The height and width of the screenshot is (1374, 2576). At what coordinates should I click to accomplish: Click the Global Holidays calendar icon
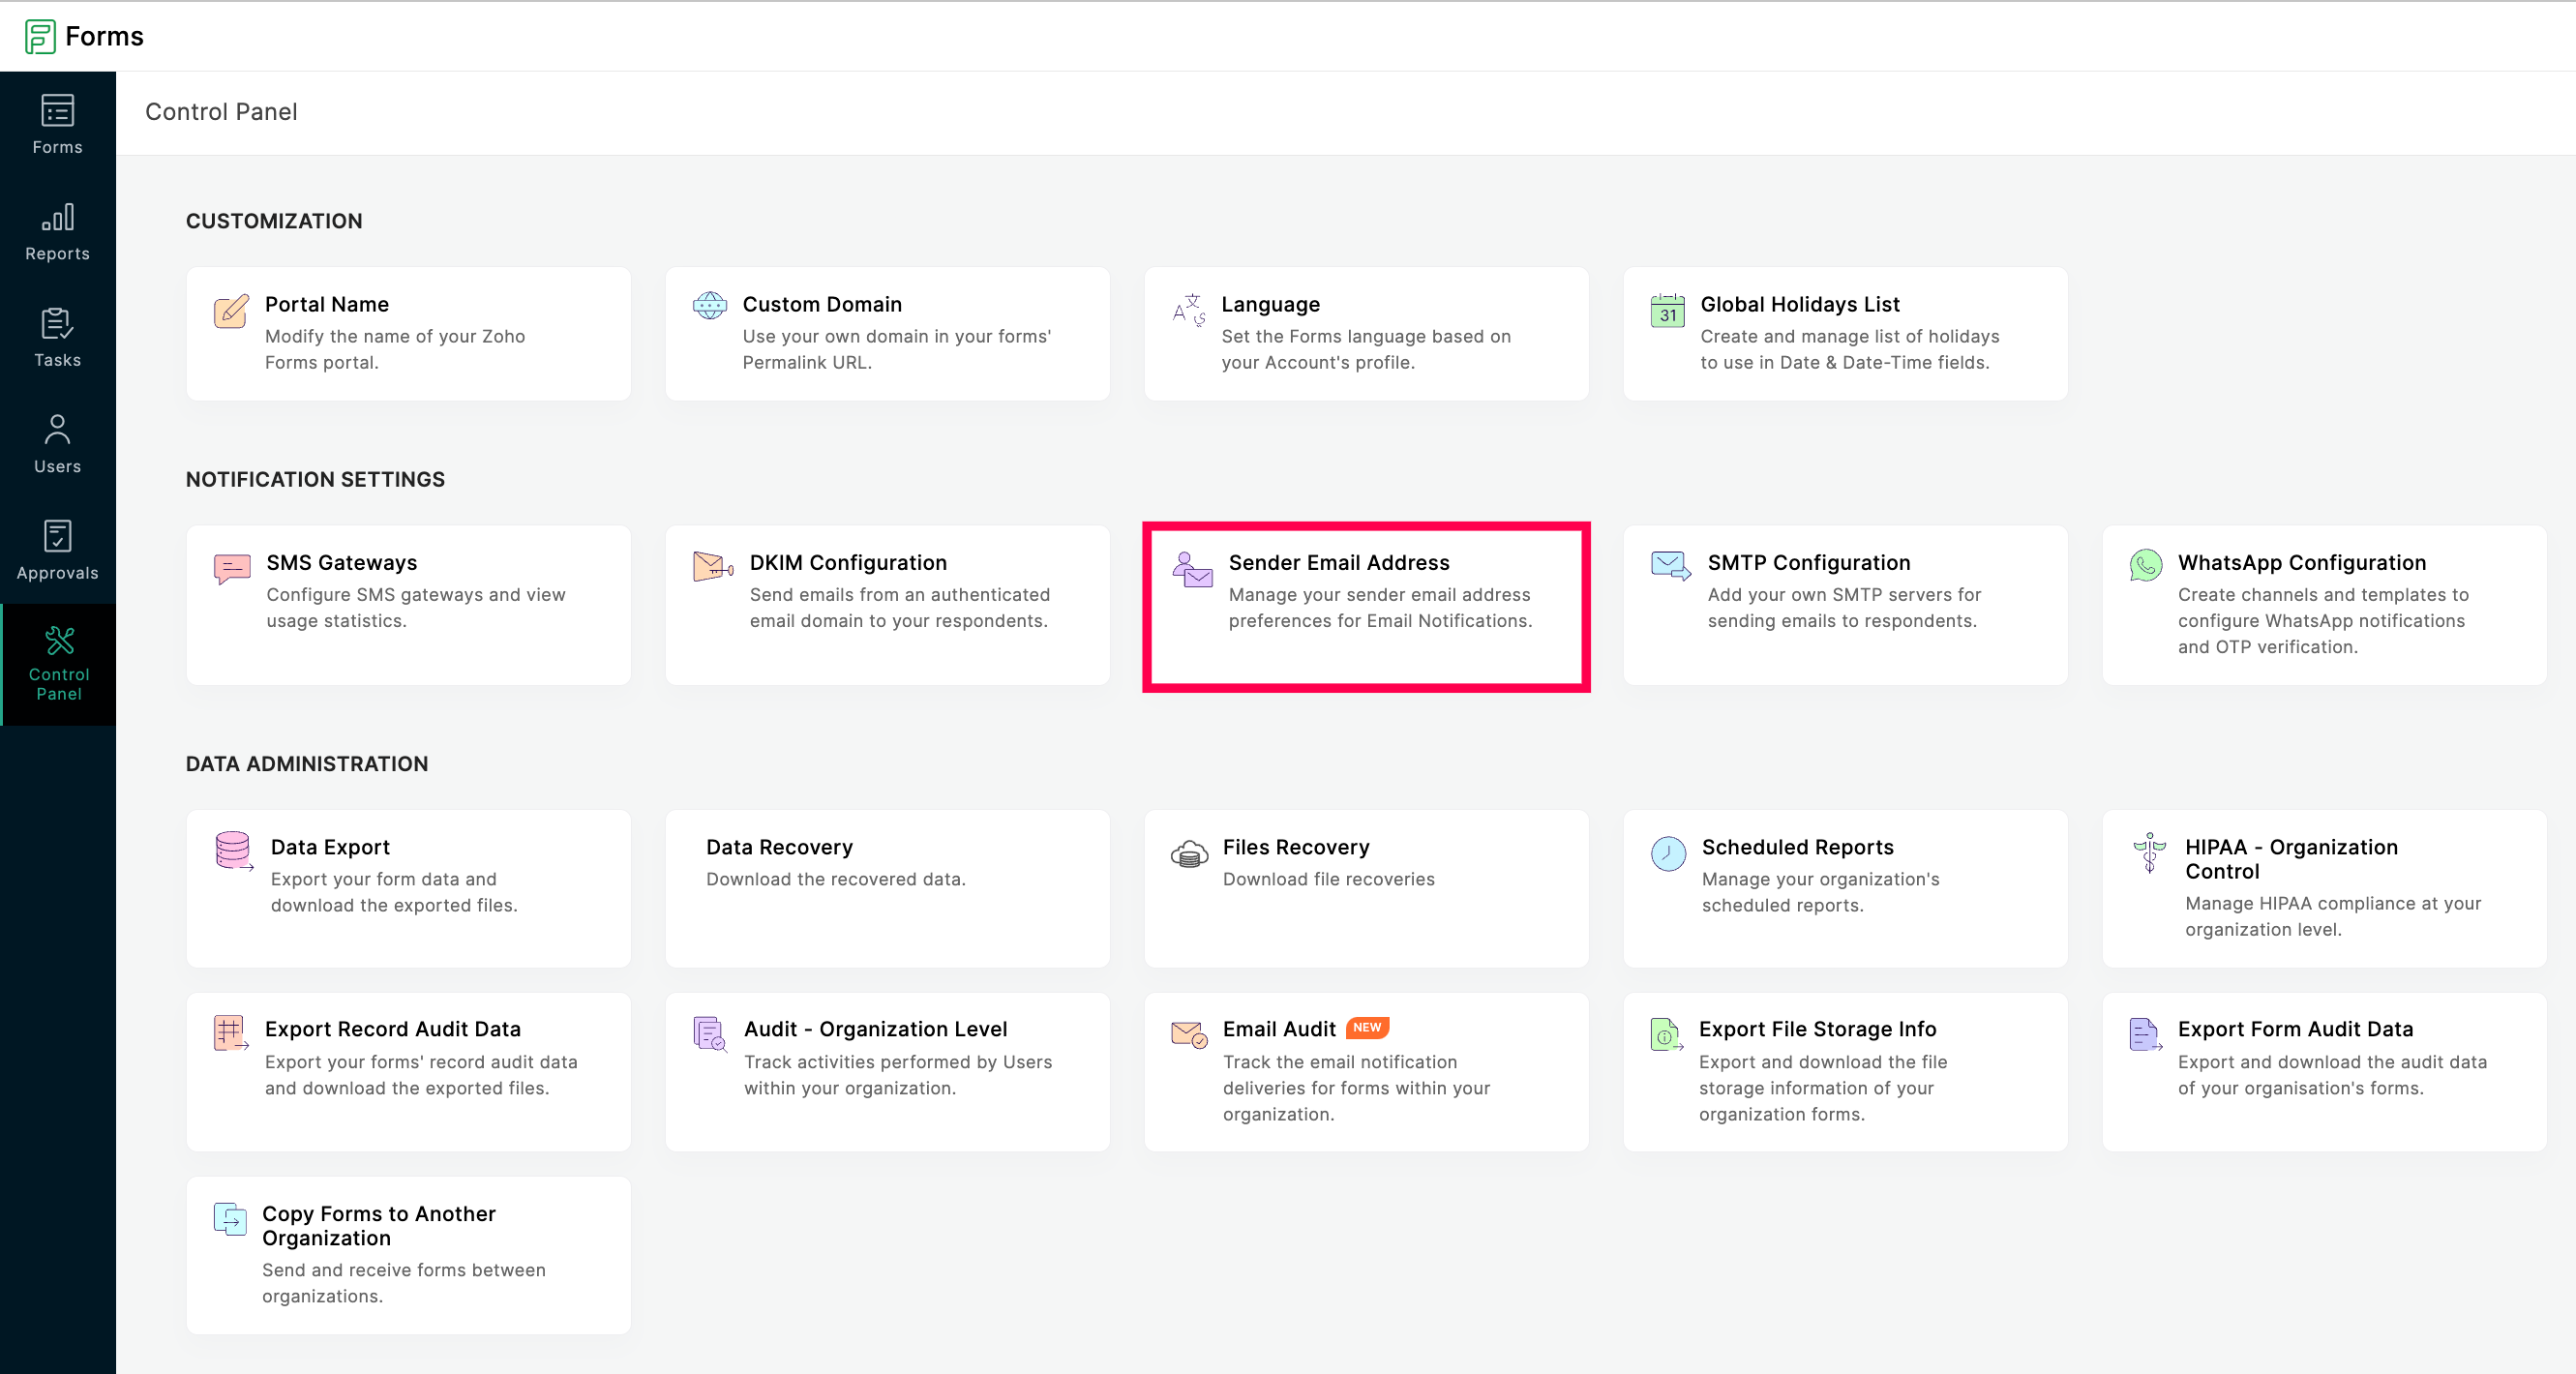pos(1668,310)
